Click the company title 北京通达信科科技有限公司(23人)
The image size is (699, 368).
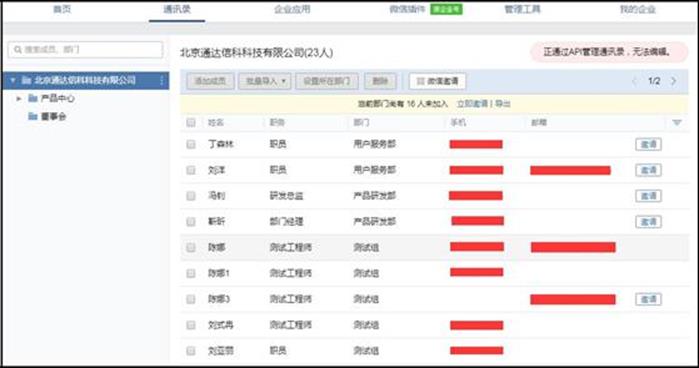point(256,53)
